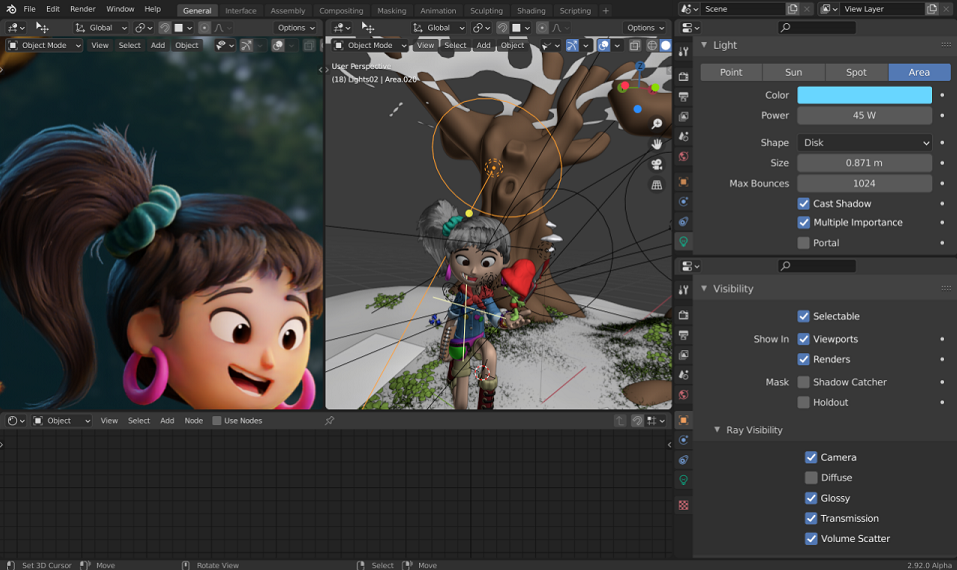Switch orthographic/perspective grid icon in the right viewport

pyautogui.click(x=657, y=184)
